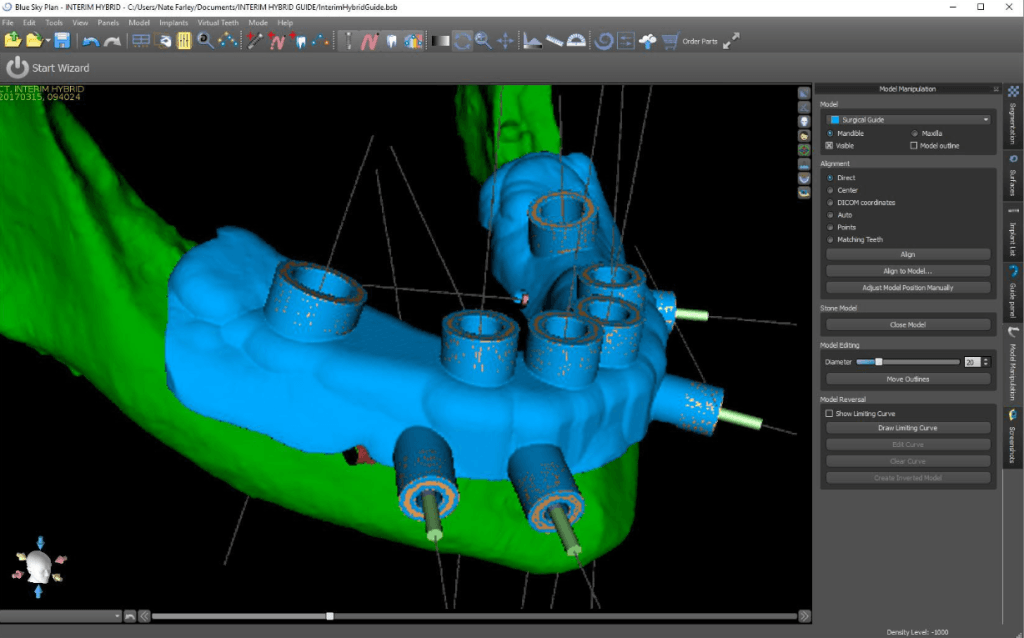Click the head orientation widget

[x=39, y=567]
